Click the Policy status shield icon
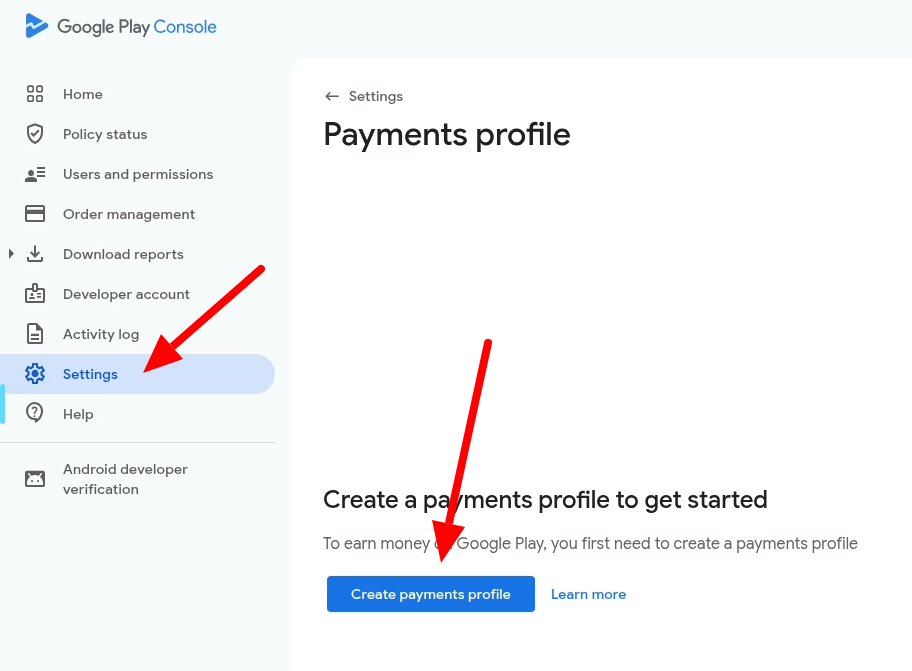Image resolution: width=912 pixels, height=671 pixels. click(35, 134)
